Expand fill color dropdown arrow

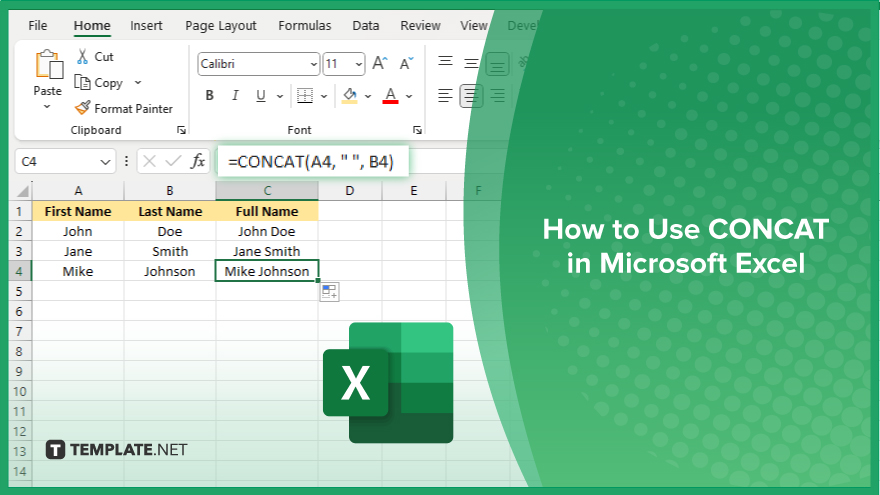click(x=368, y=97)
